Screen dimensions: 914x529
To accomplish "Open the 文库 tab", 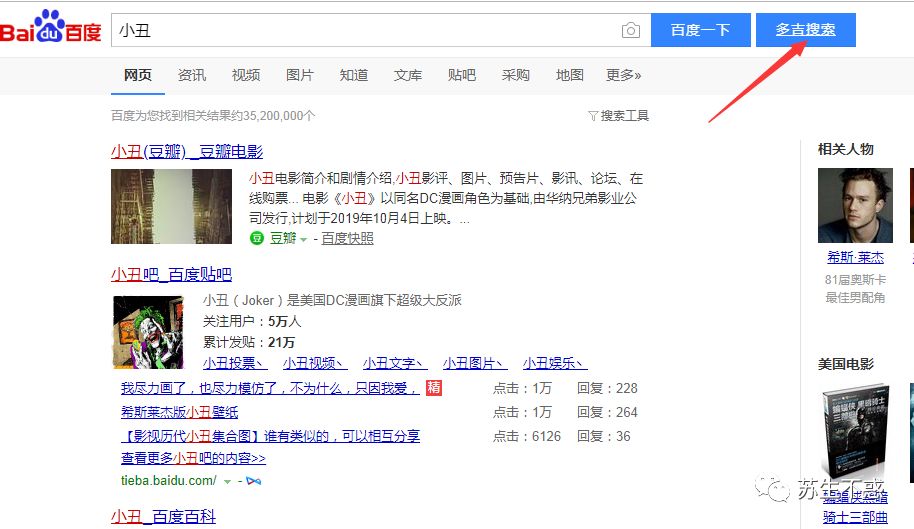I will coord(407,75).
